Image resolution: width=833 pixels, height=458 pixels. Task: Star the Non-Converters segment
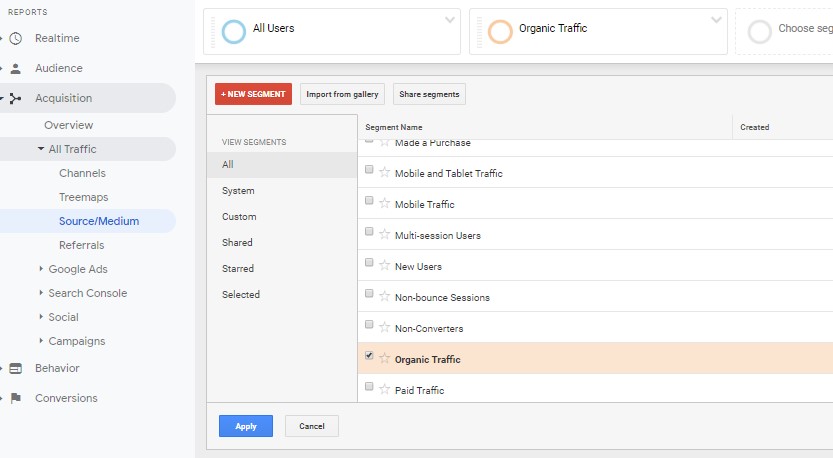point(385,328)
